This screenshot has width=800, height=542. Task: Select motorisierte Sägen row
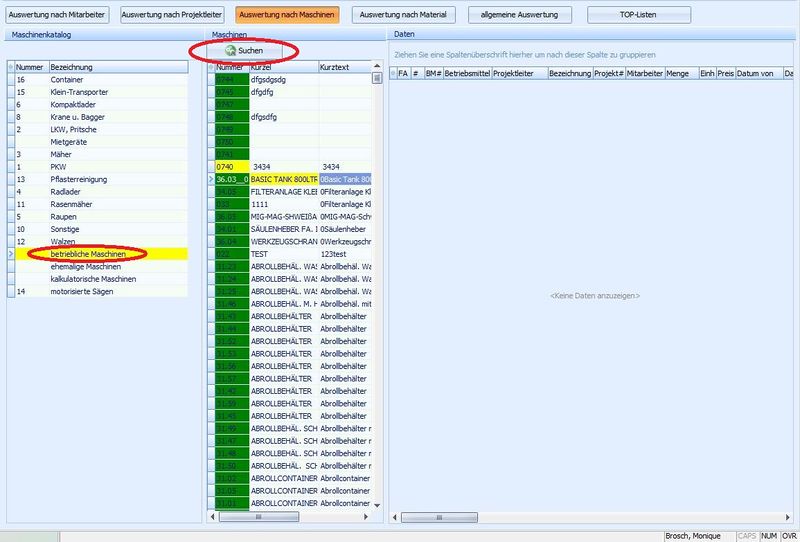tap(97, 291)
